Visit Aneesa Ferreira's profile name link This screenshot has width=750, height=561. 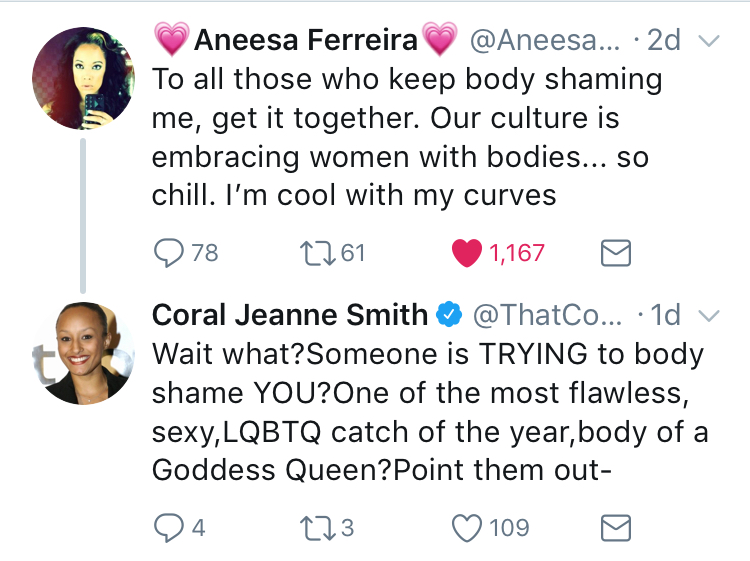(306, 39)
